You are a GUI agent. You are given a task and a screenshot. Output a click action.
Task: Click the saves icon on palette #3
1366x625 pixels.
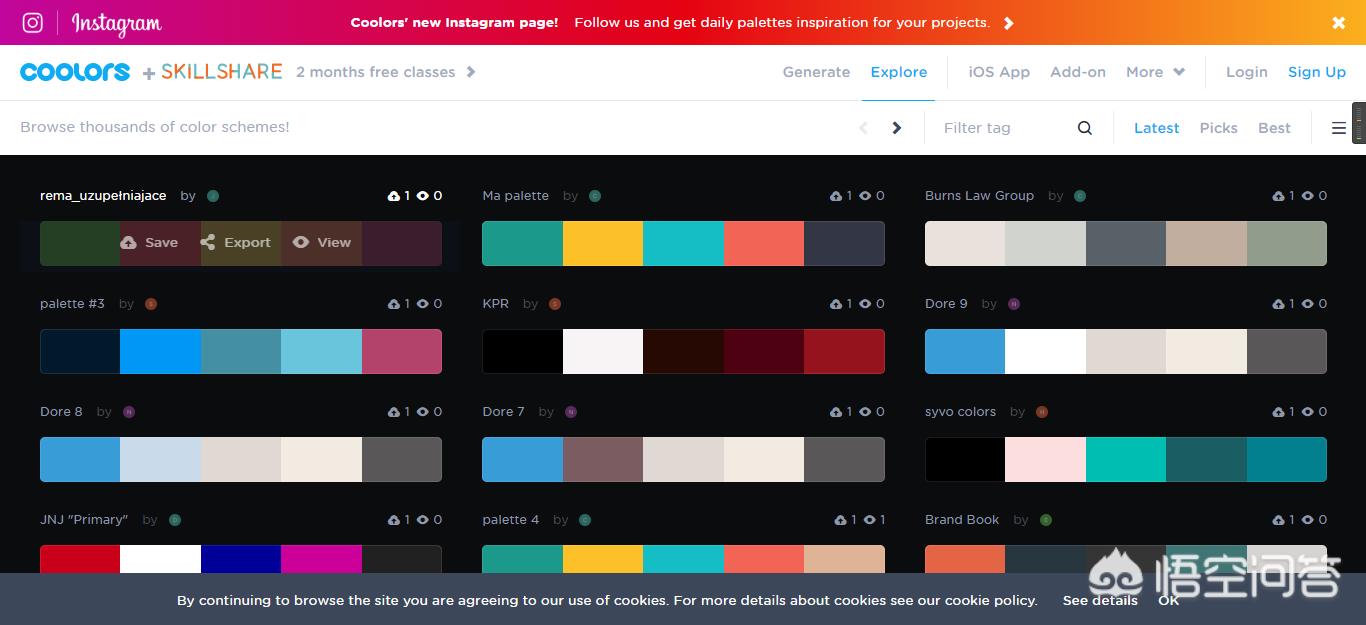pyautogui.click(x=393, y=304)
